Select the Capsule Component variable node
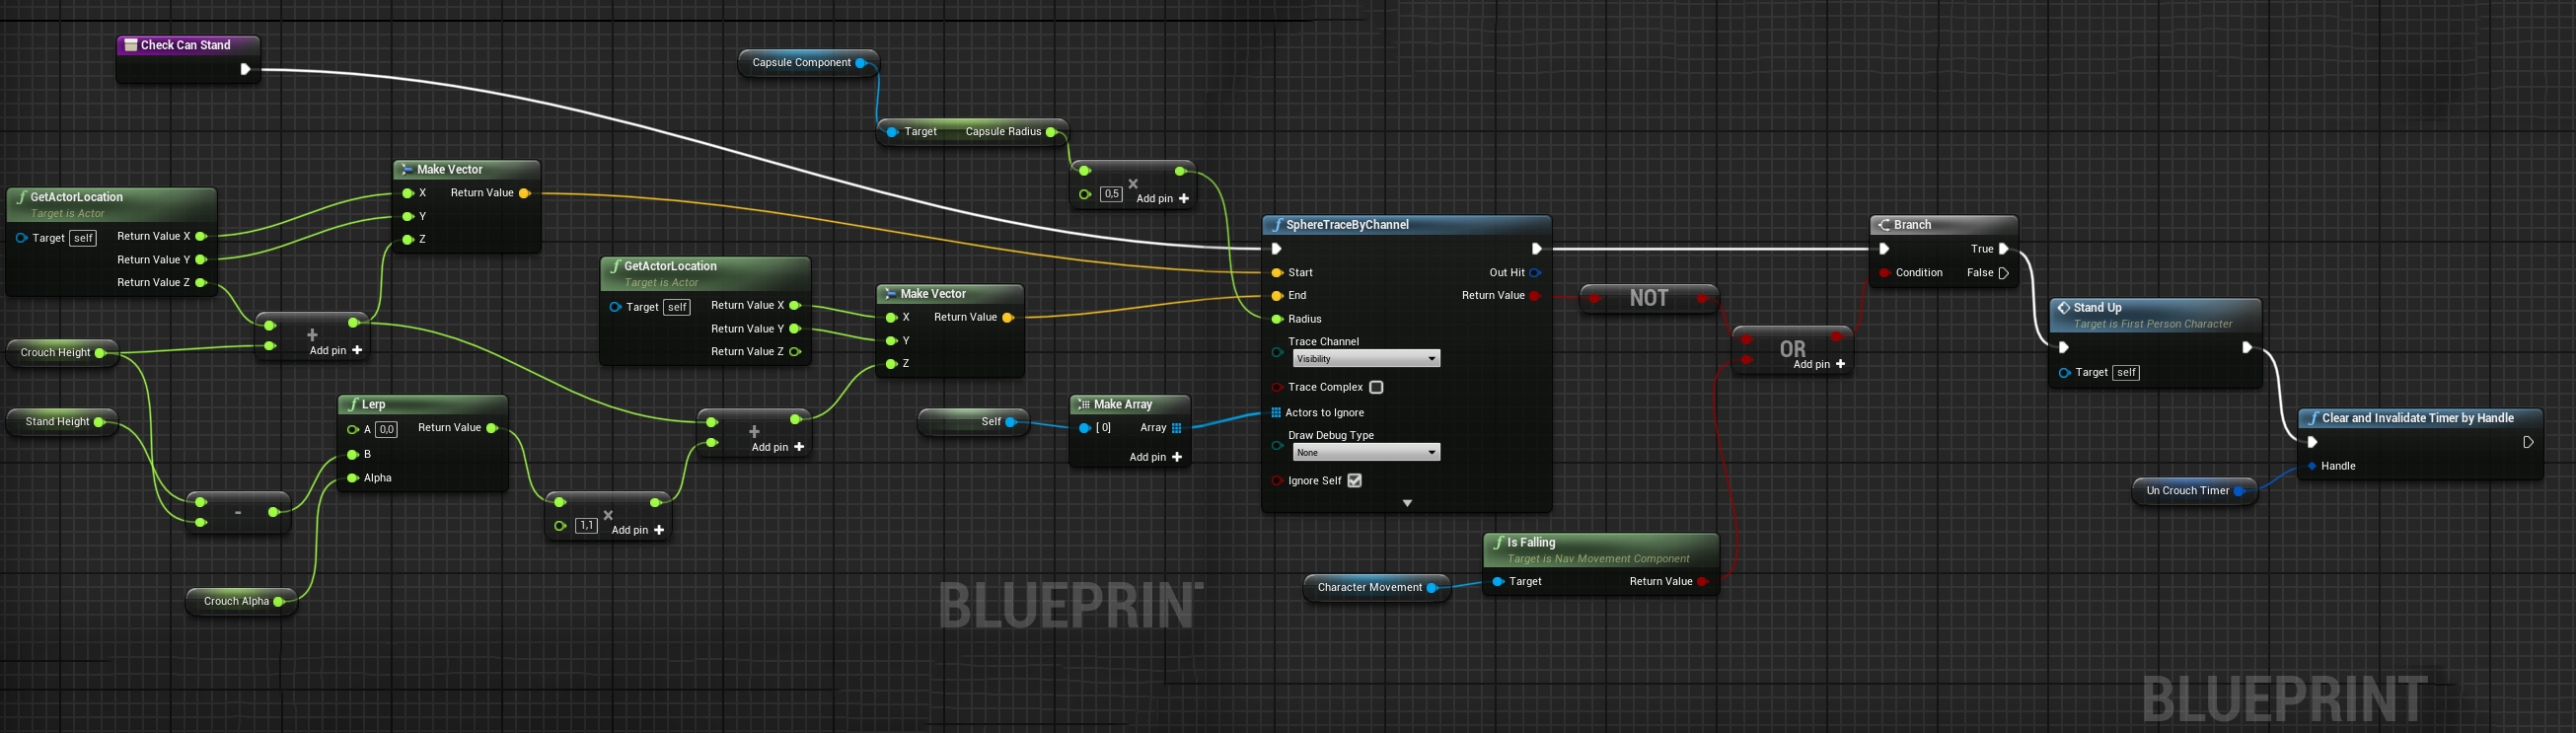2576x733 pixels. coord(809,63)
